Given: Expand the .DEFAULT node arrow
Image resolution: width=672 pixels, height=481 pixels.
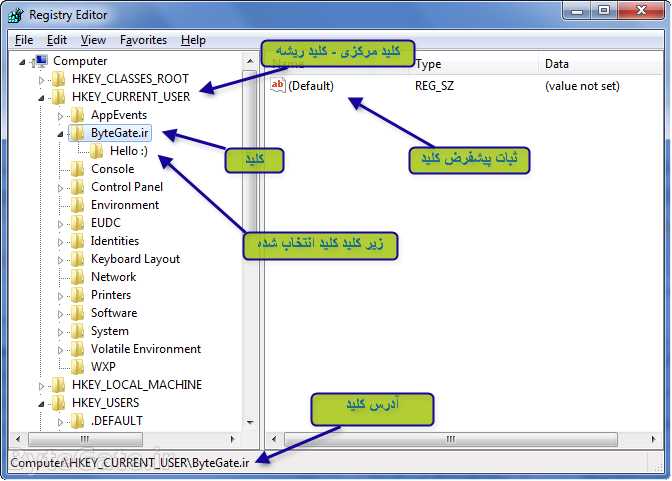Looking at the screenshot, I should pos(60,422).
